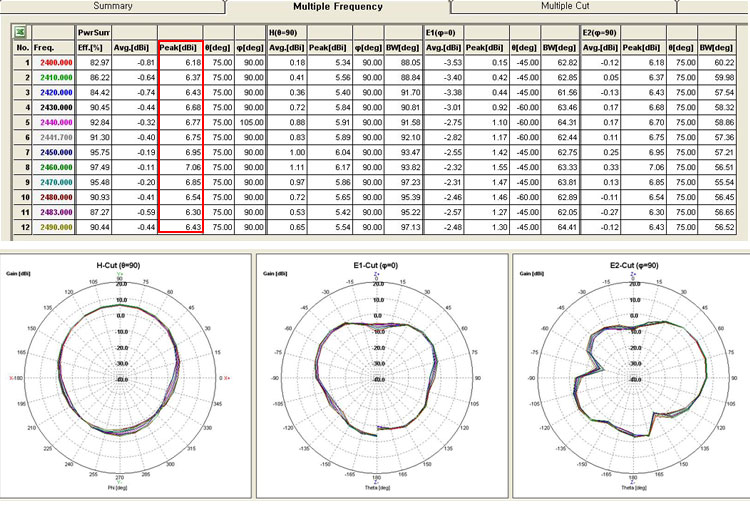
Task: Select frequency 2400.000 in row 1
Action: 53,63
